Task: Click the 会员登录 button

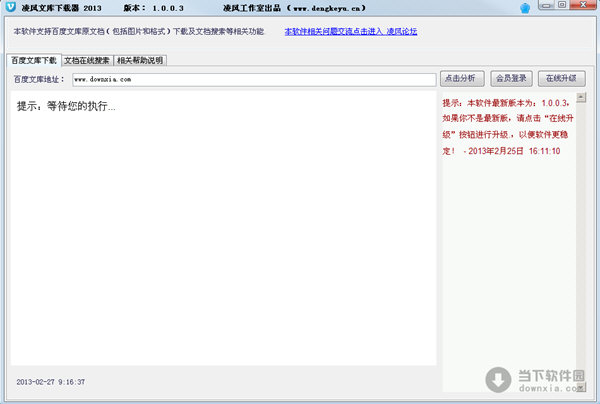Action: [511, 78]
